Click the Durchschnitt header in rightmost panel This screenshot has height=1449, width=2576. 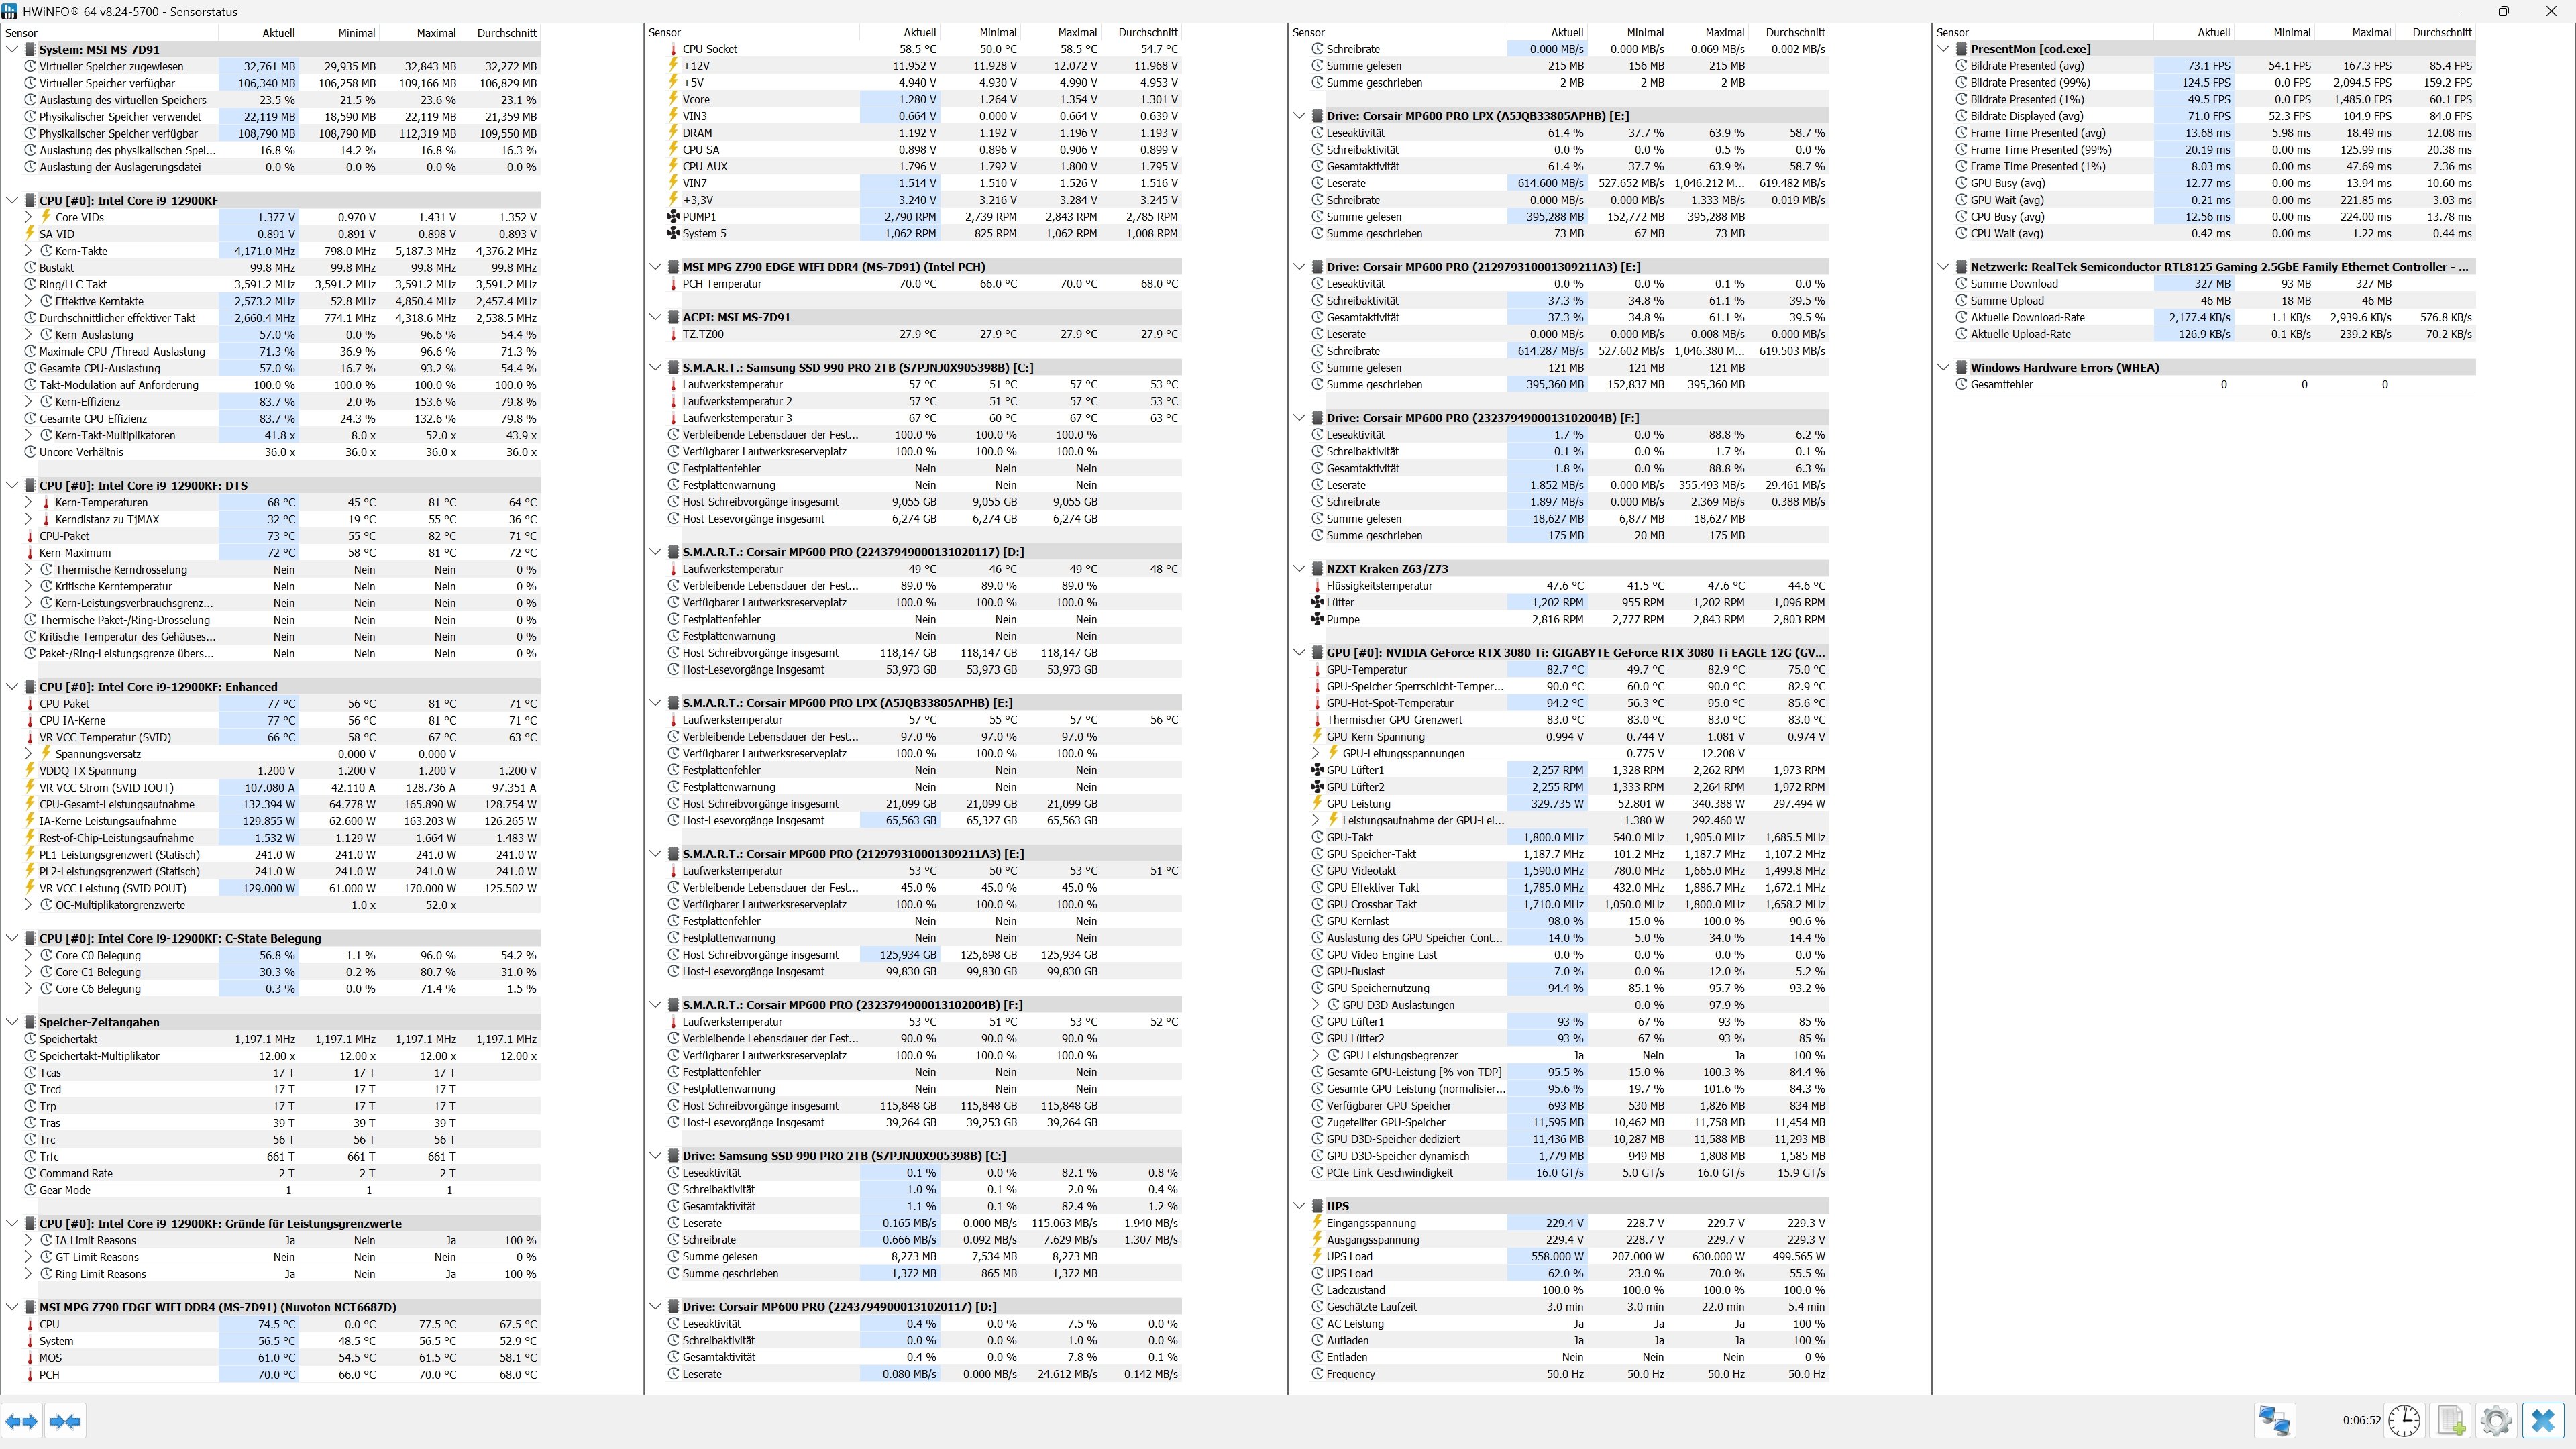click(x=2441, y=32)
